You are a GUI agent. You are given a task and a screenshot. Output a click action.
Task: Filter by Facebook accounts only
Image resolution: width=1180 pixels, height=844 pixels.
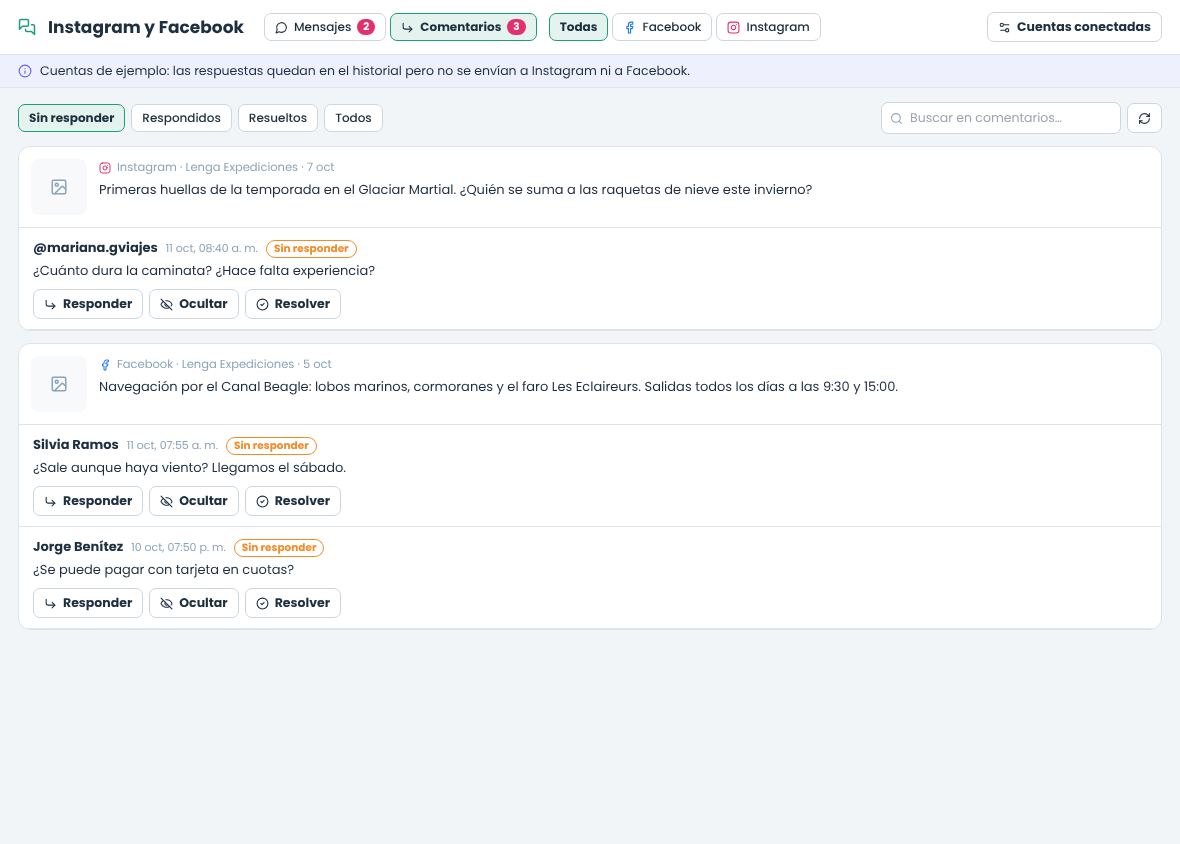pos(661,27)
